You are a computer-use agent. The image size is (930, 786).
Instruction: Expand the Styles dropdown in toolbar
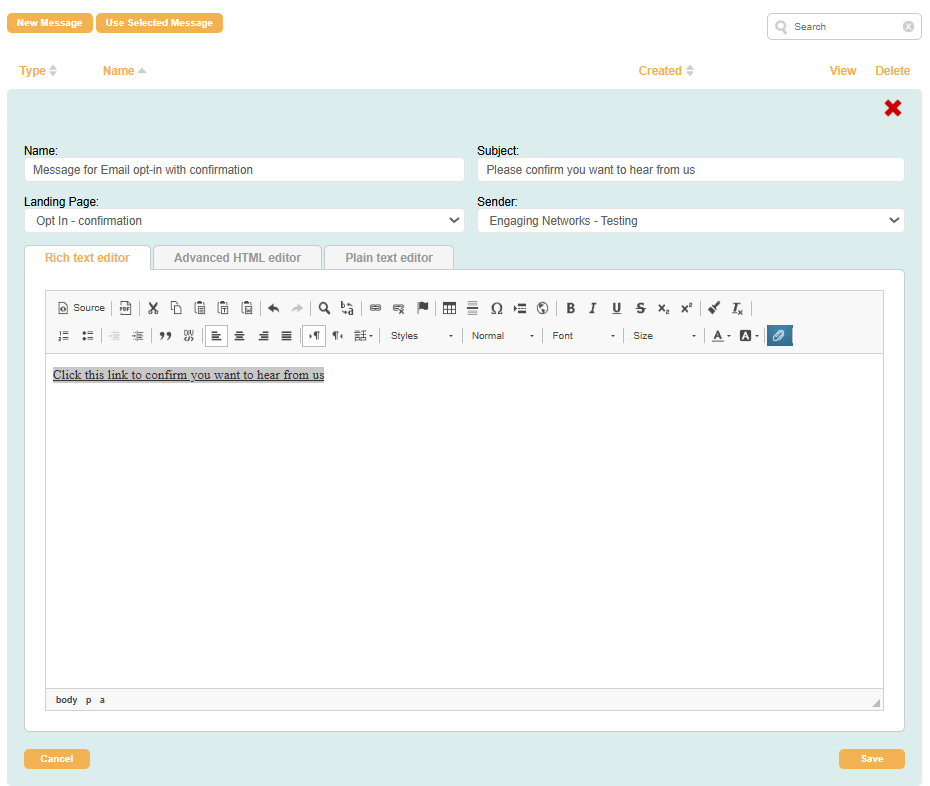point(422,336)
